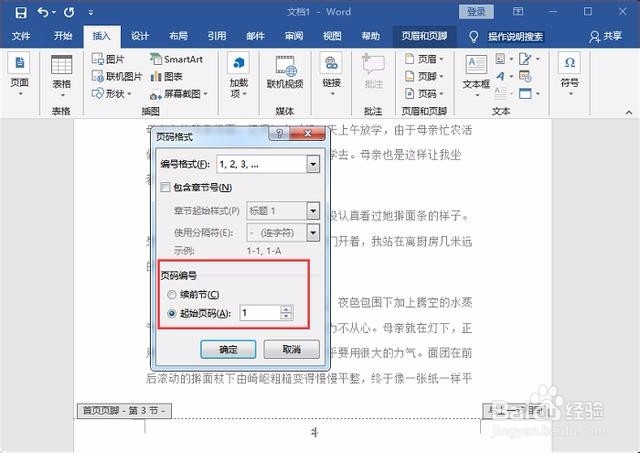Viewport: 640px width, 453px height.
Task: Open the 文本框 text box menu
Action: point(476,77)
